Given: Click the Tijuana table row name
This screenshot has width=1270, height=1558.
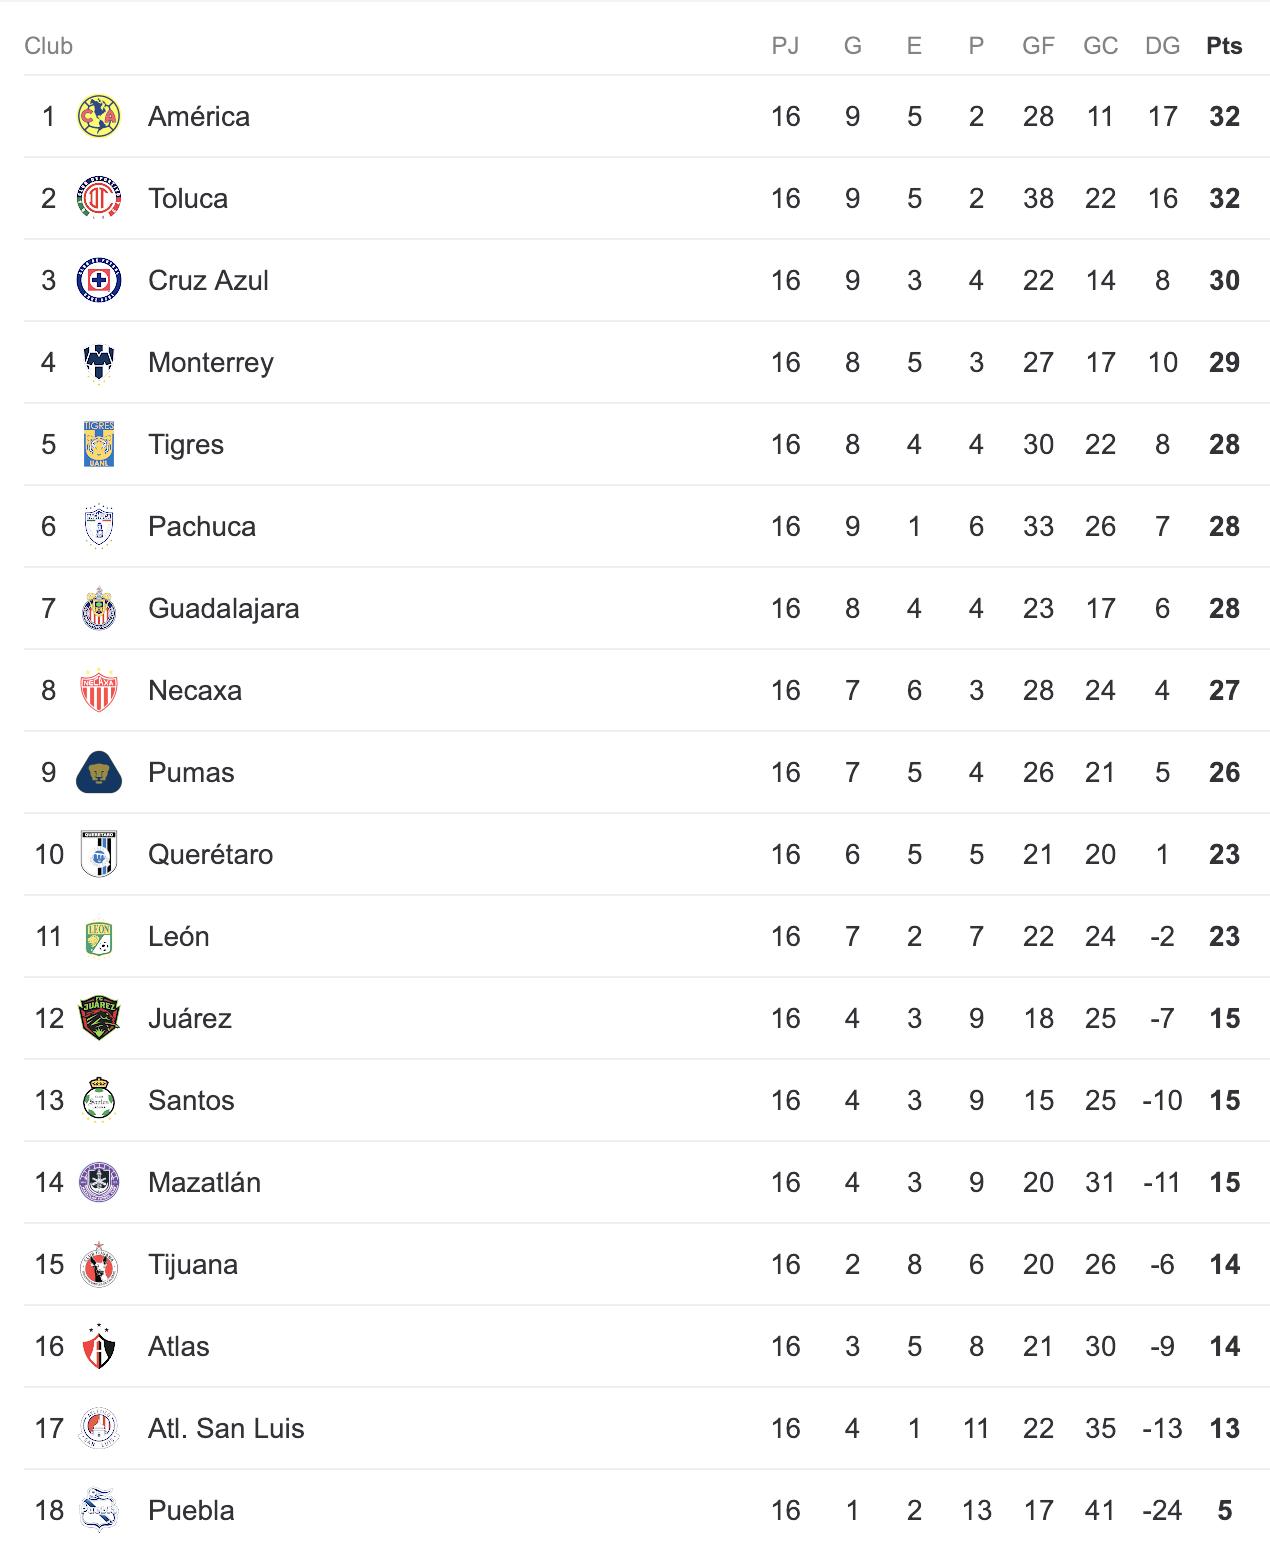Looking at the screenshot, I should click(192, 1264).
